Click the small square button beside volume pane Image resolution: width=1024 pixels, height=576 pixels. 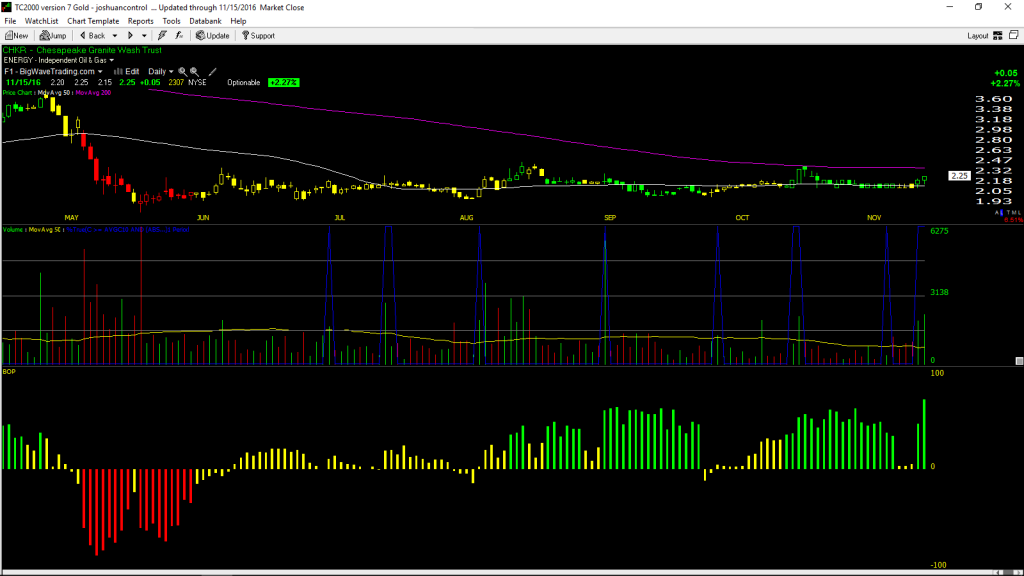tap(1019, 360)
